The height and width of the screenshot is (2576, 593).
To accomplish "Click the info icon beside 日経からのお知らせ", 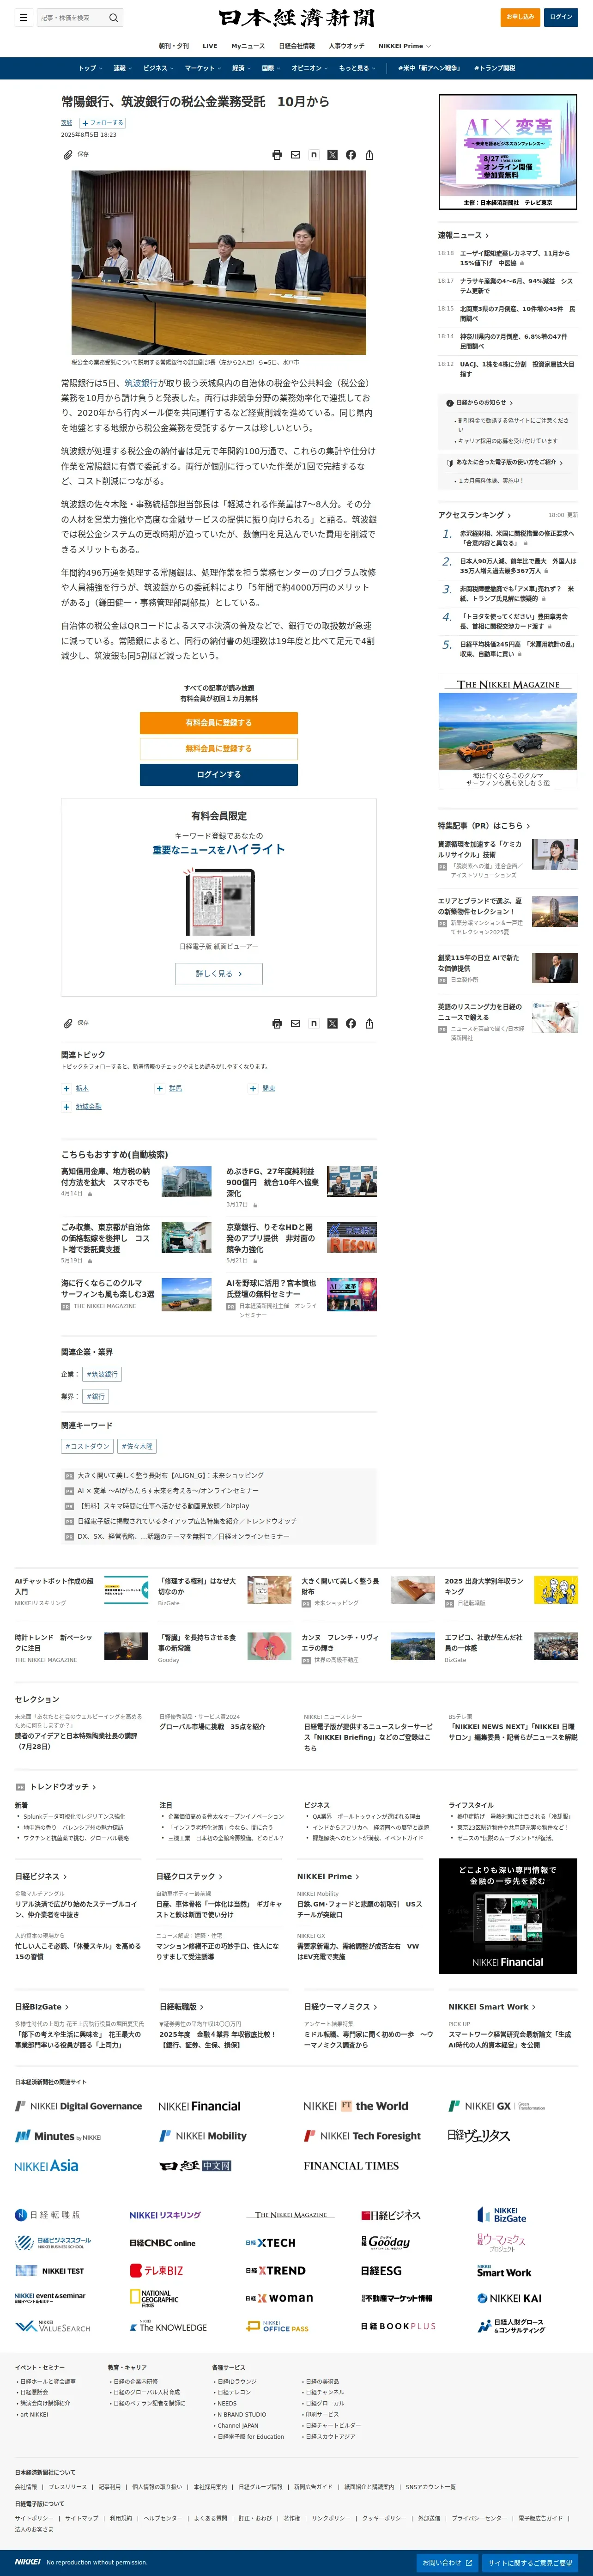I will [449, 403].
